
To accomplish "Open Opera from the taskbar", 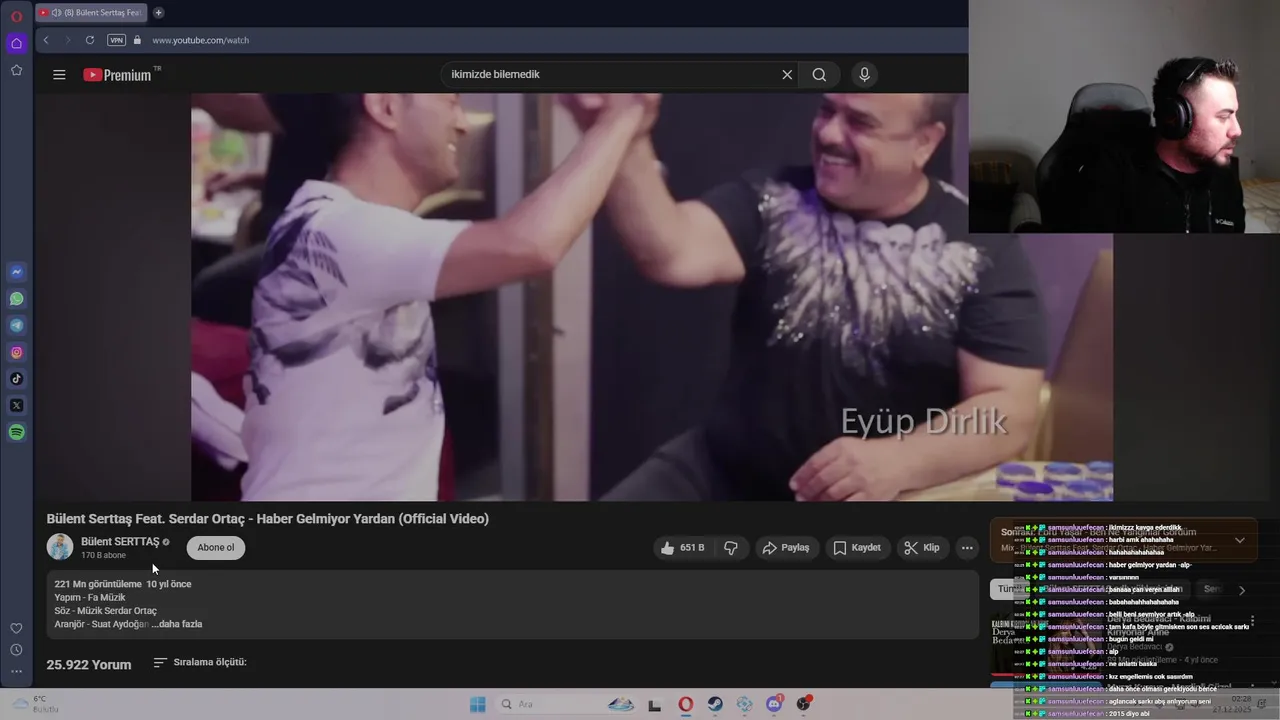I will click(685, 704).
